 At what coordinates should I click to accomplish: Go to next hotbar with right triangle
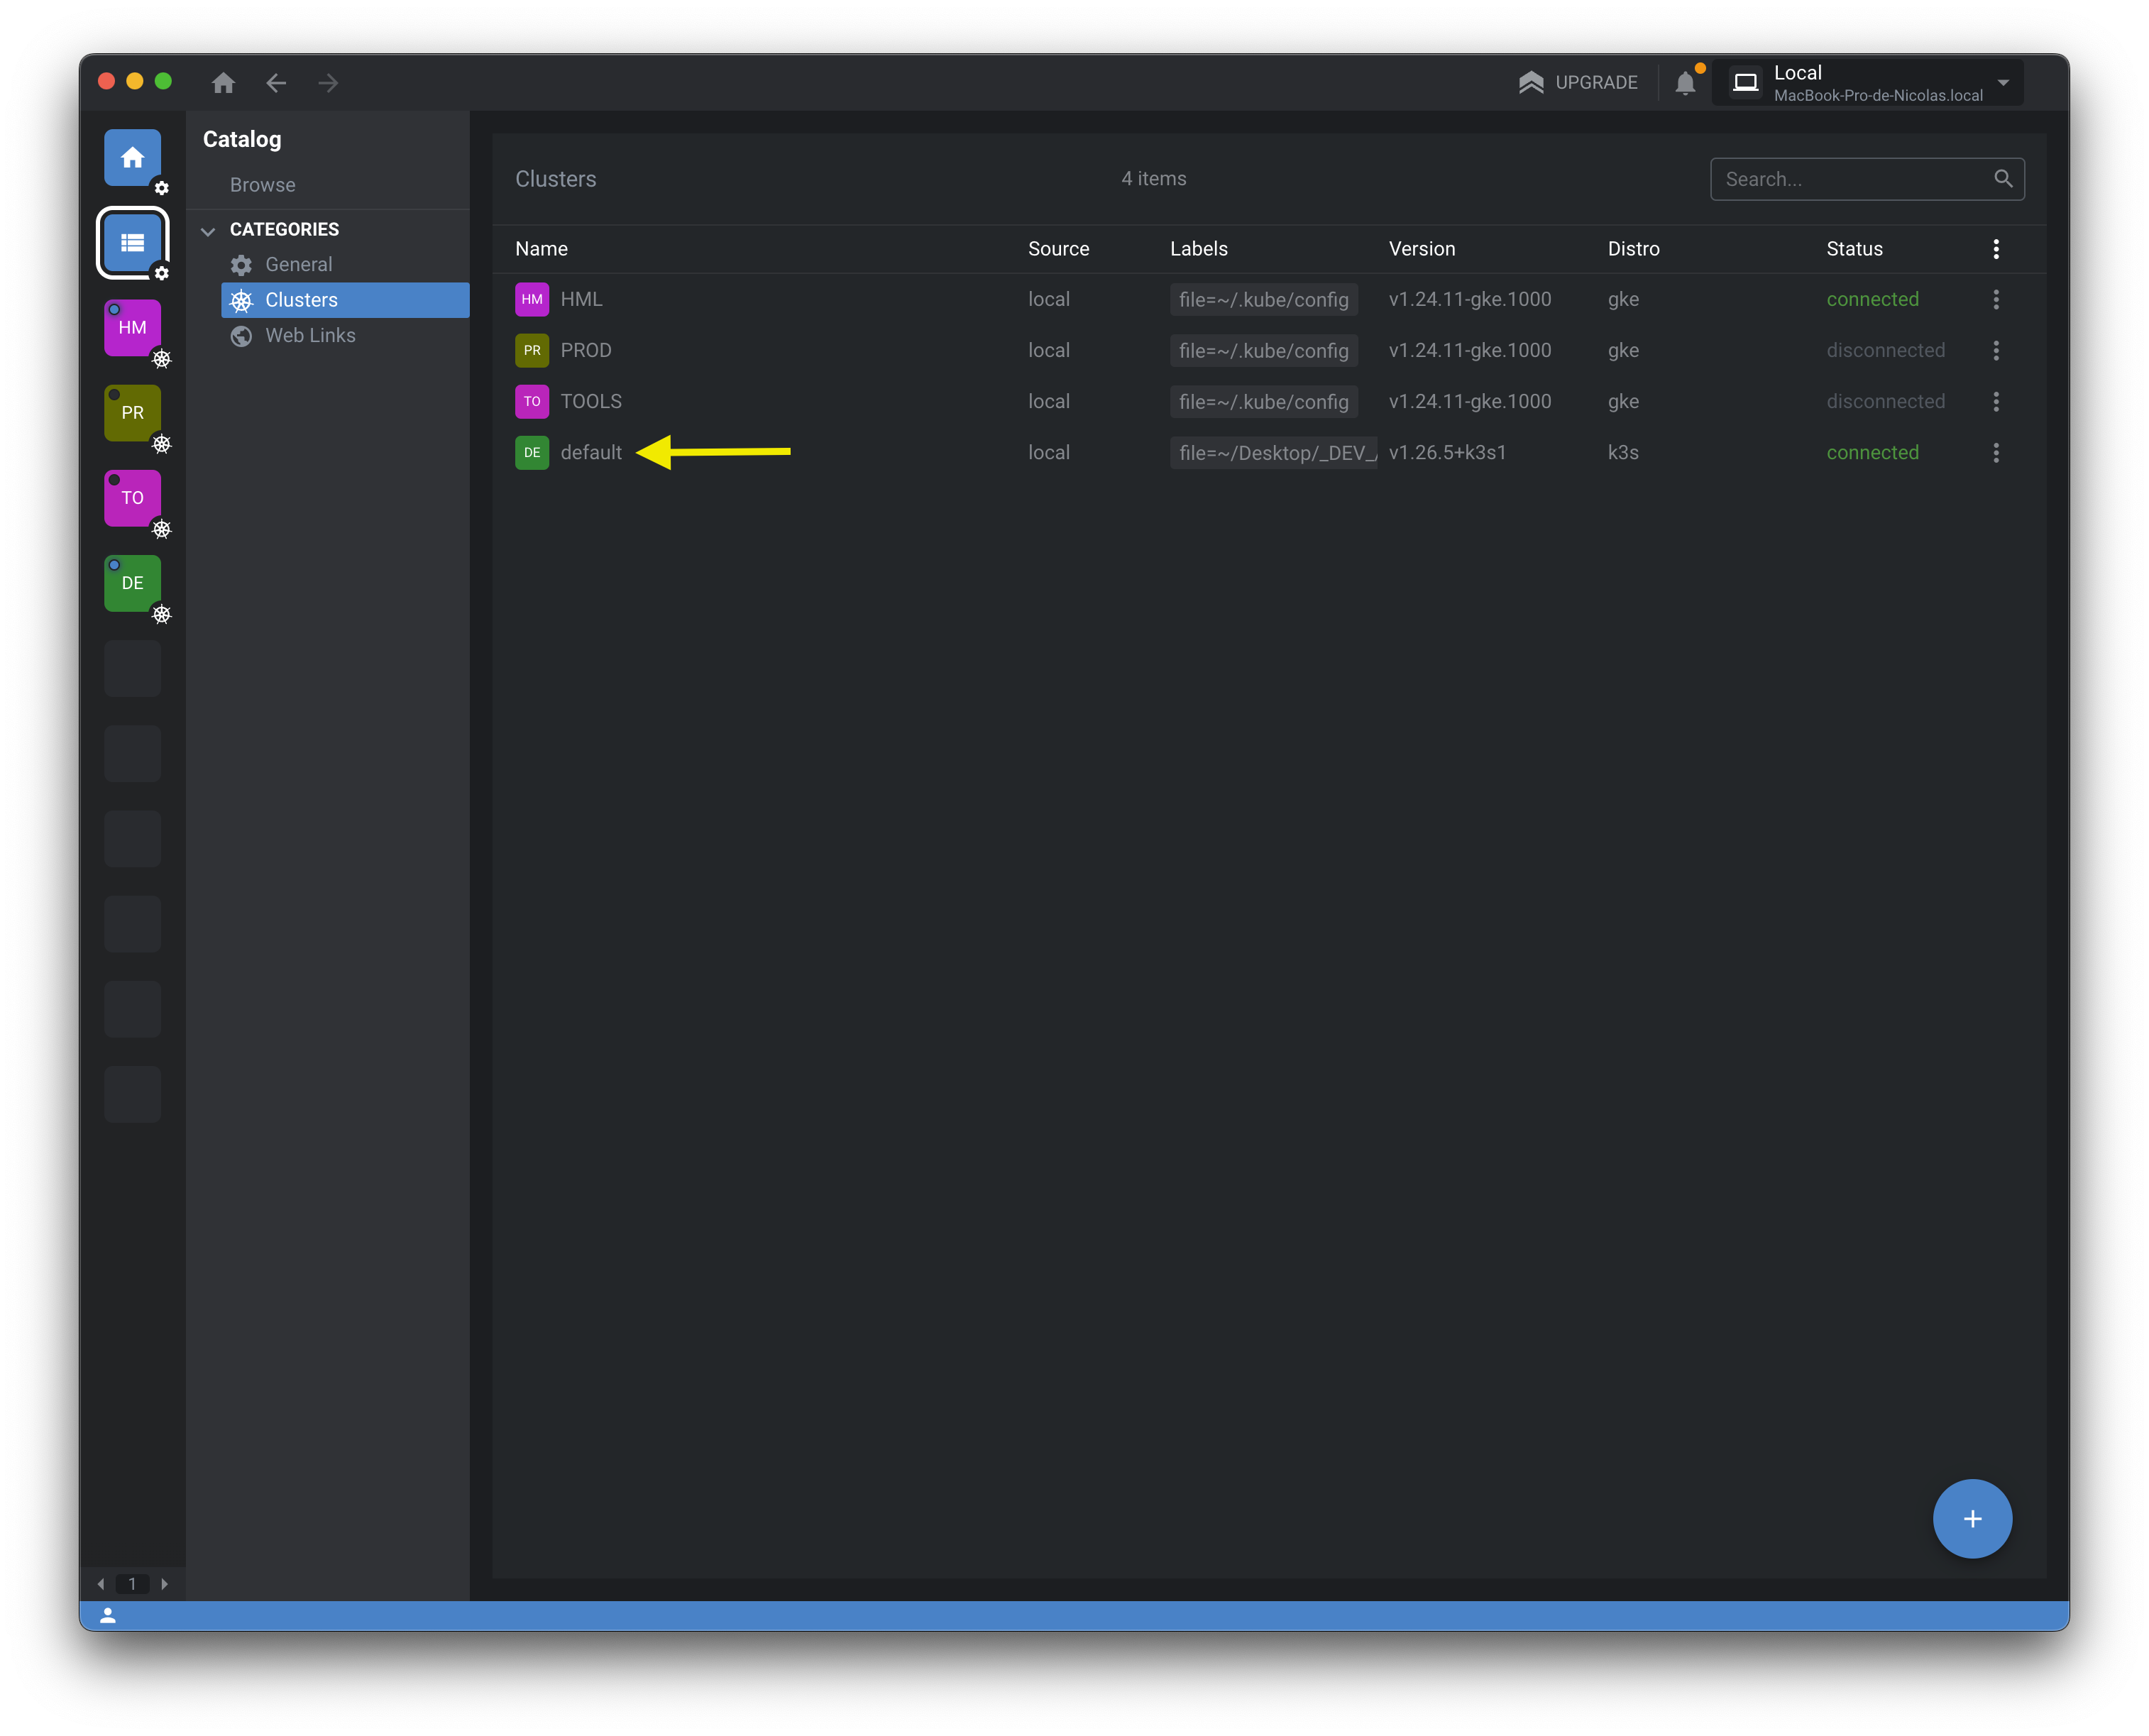pos(165,1583)
